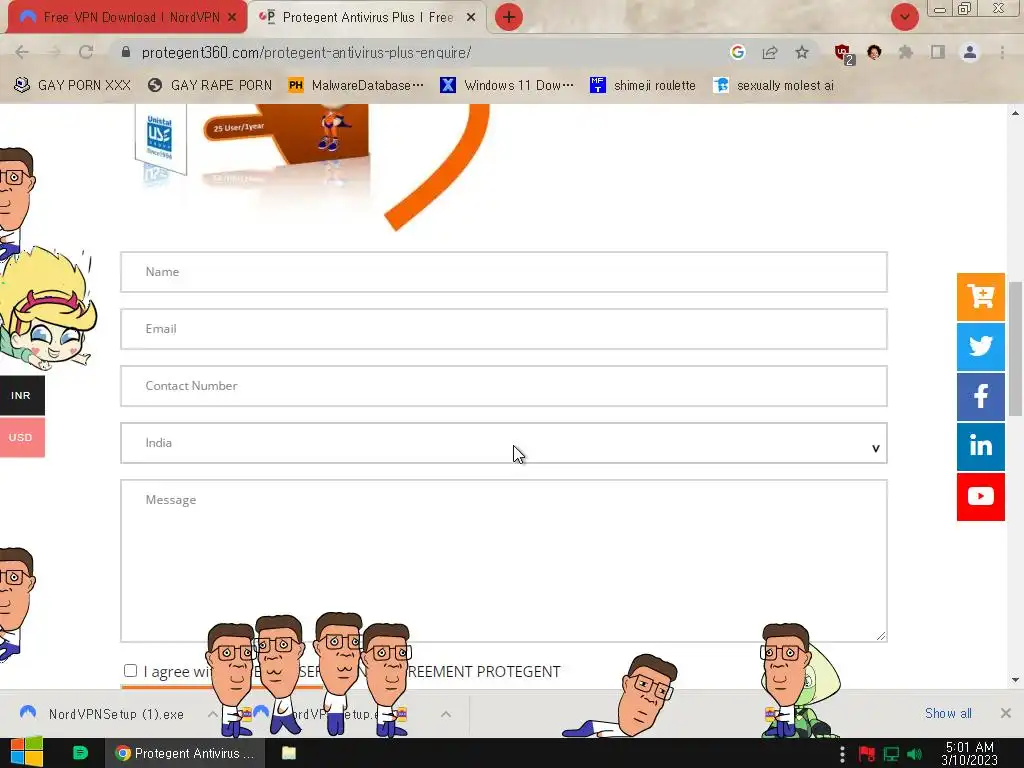Screen dimensions: 1024x768
Task: Open the uBlock Origin extension
Action: pos(843,53)
